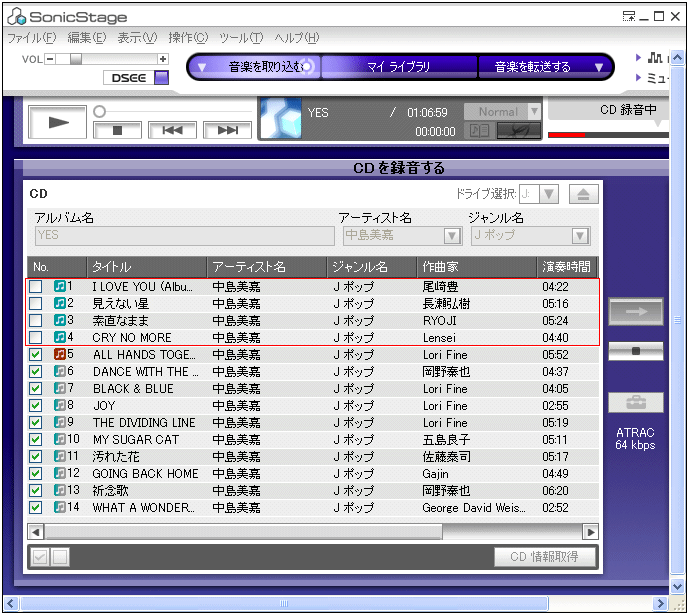Check the checkbox for track 3 素直なまま
Image resolution: width=689 pixels, height=615 pixels.
pos(36,320)
